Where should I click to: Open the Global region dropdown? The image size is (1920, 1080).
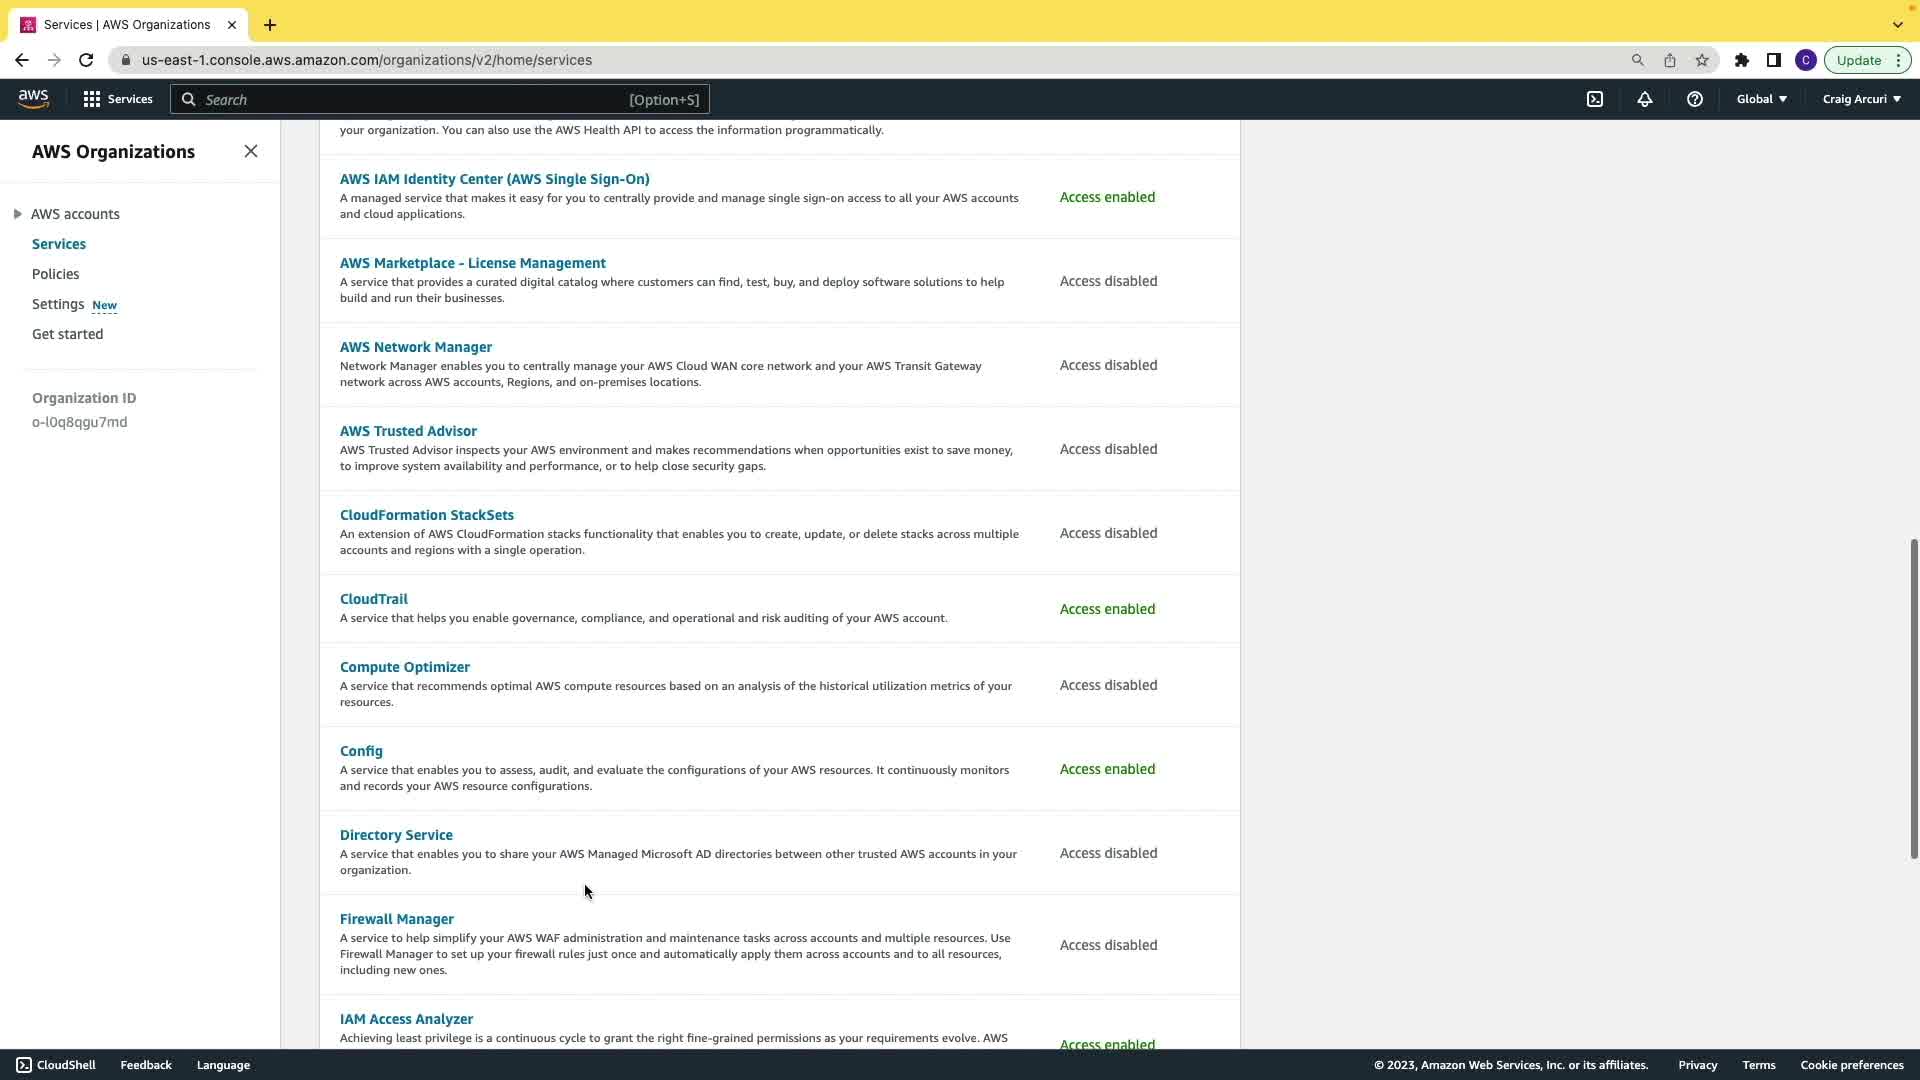1761,99
